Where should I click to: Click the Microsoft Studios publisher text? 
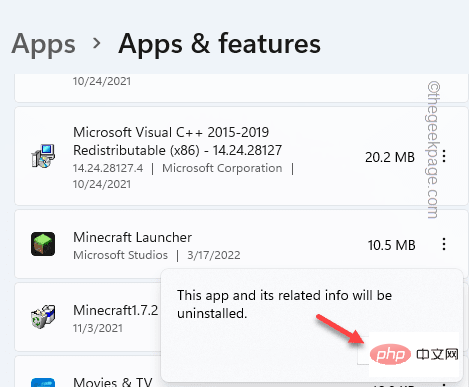[120, 255]
